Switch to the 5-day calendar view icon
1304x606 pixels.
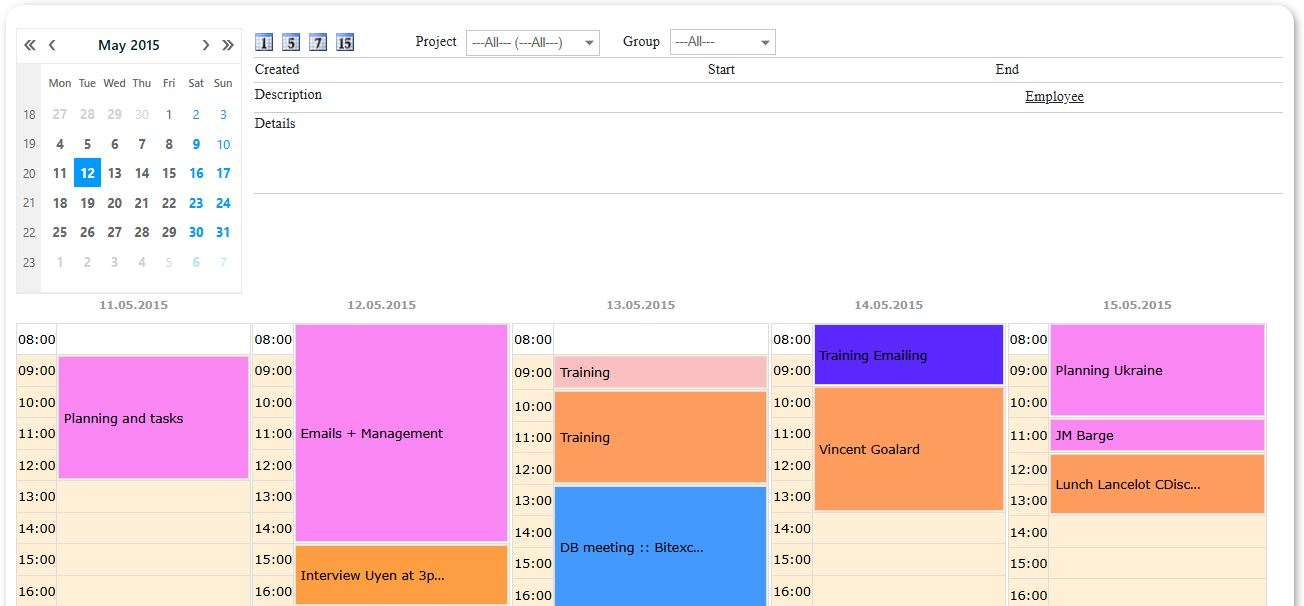click(x=291, y=42)
